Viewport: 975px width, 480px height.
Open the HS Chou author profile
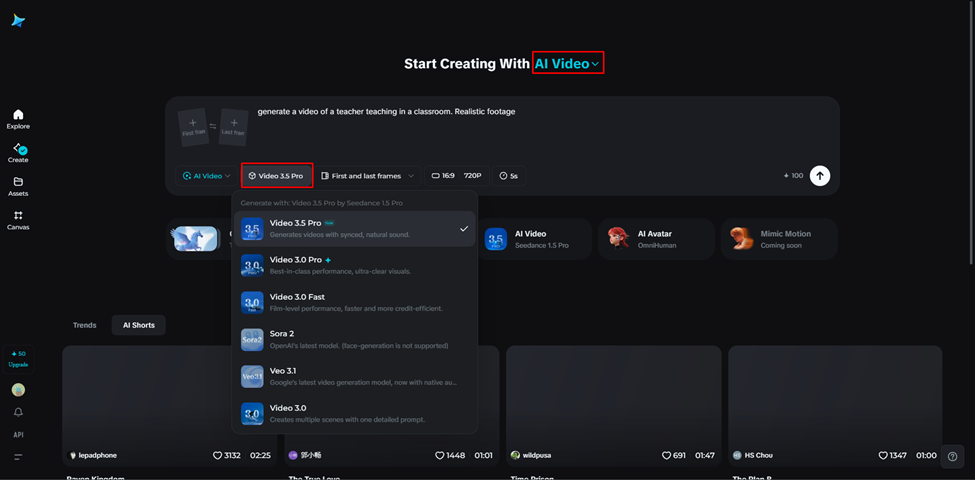753,456
